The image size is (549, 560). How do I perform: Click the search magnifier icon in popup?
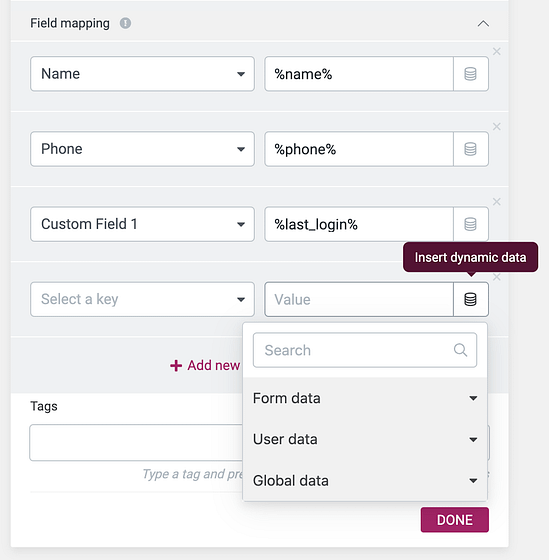[x=460, y=350]
